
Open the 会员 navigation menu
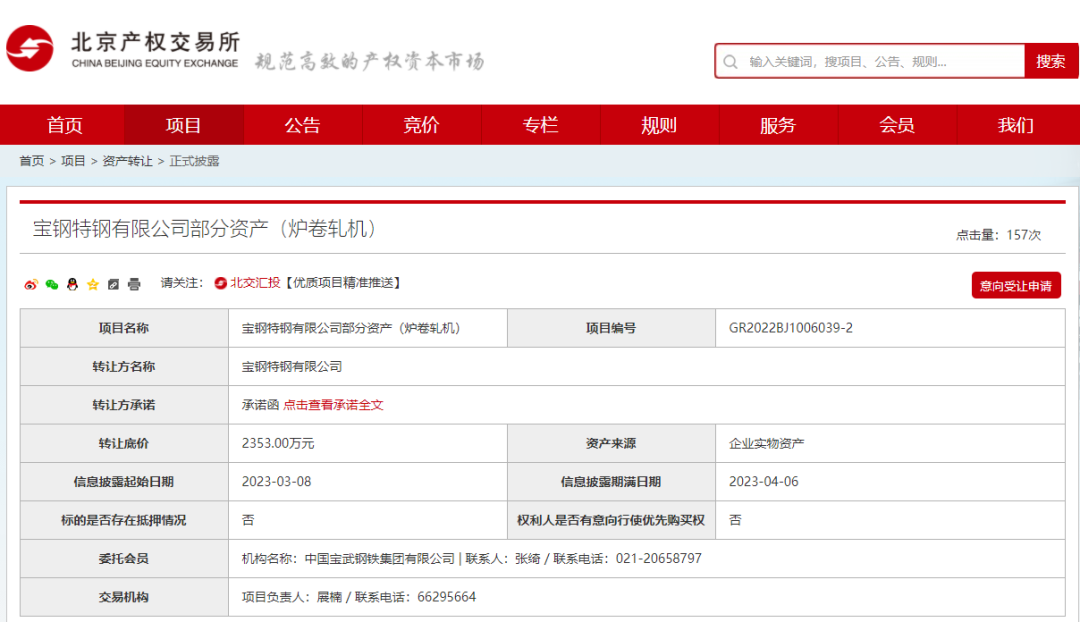(897, 125)
